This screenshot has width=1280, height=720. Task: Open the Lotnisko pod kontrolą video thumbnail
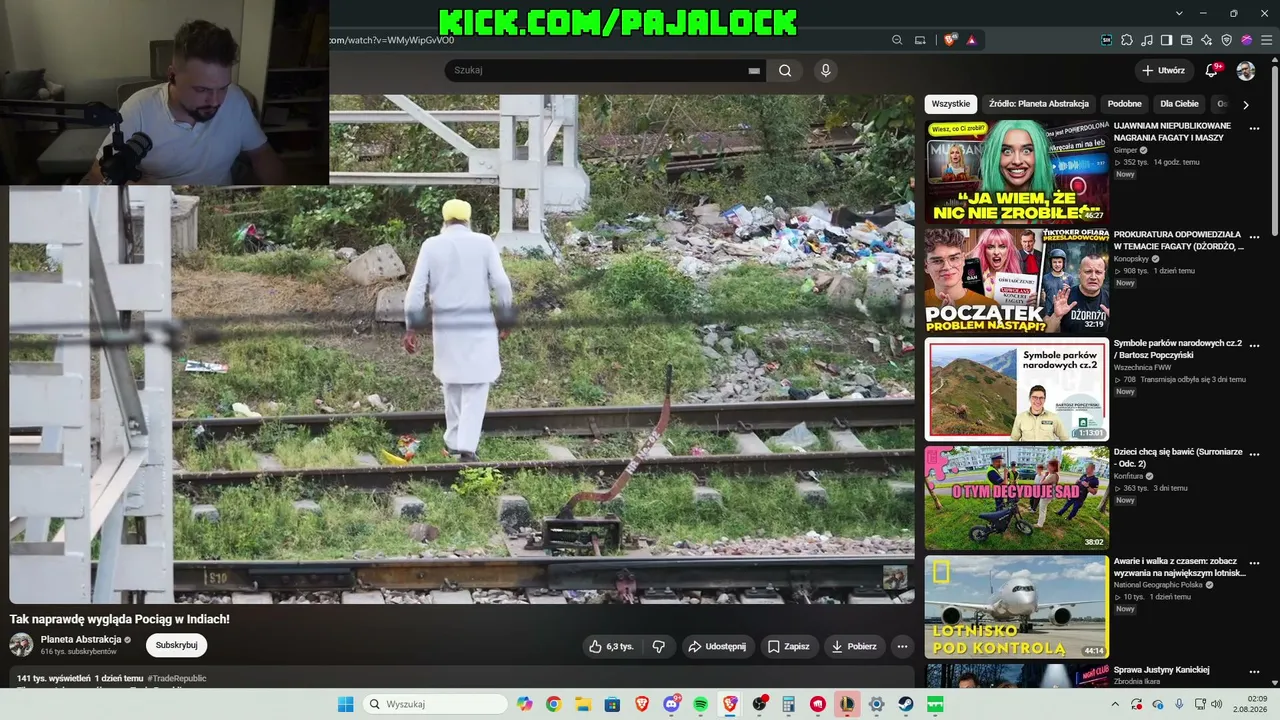1017,607
